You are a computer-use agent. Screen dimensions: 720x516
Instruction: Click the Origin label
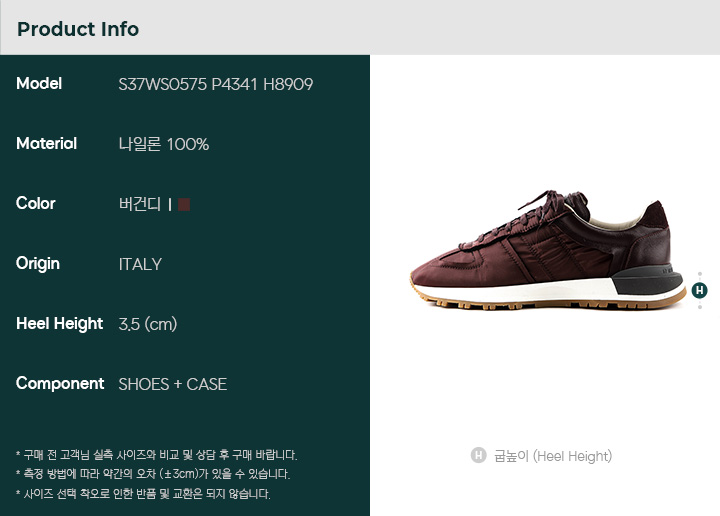(x=38, y=264)
